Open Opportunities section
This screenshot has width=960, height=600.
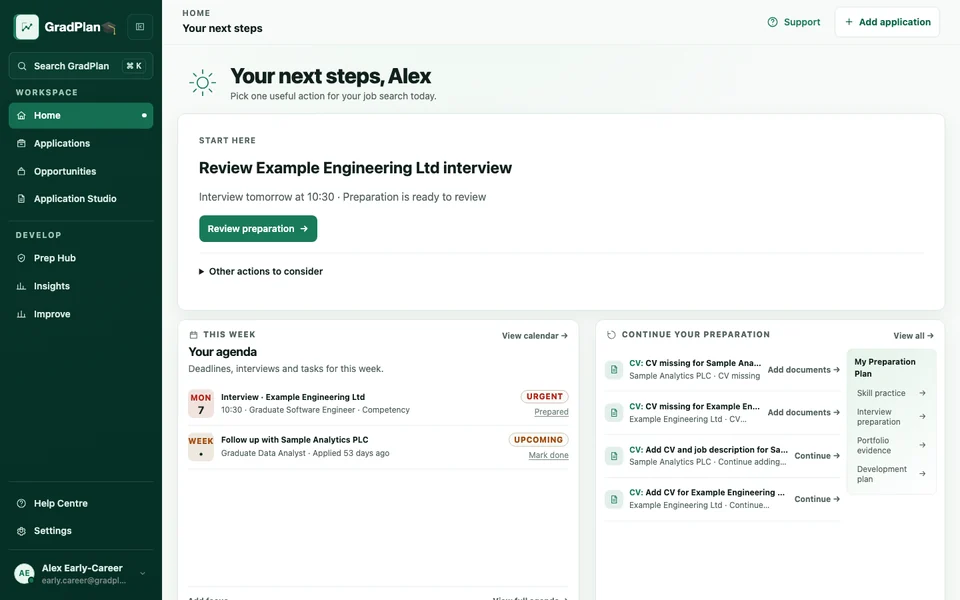(x=81, y=171)
